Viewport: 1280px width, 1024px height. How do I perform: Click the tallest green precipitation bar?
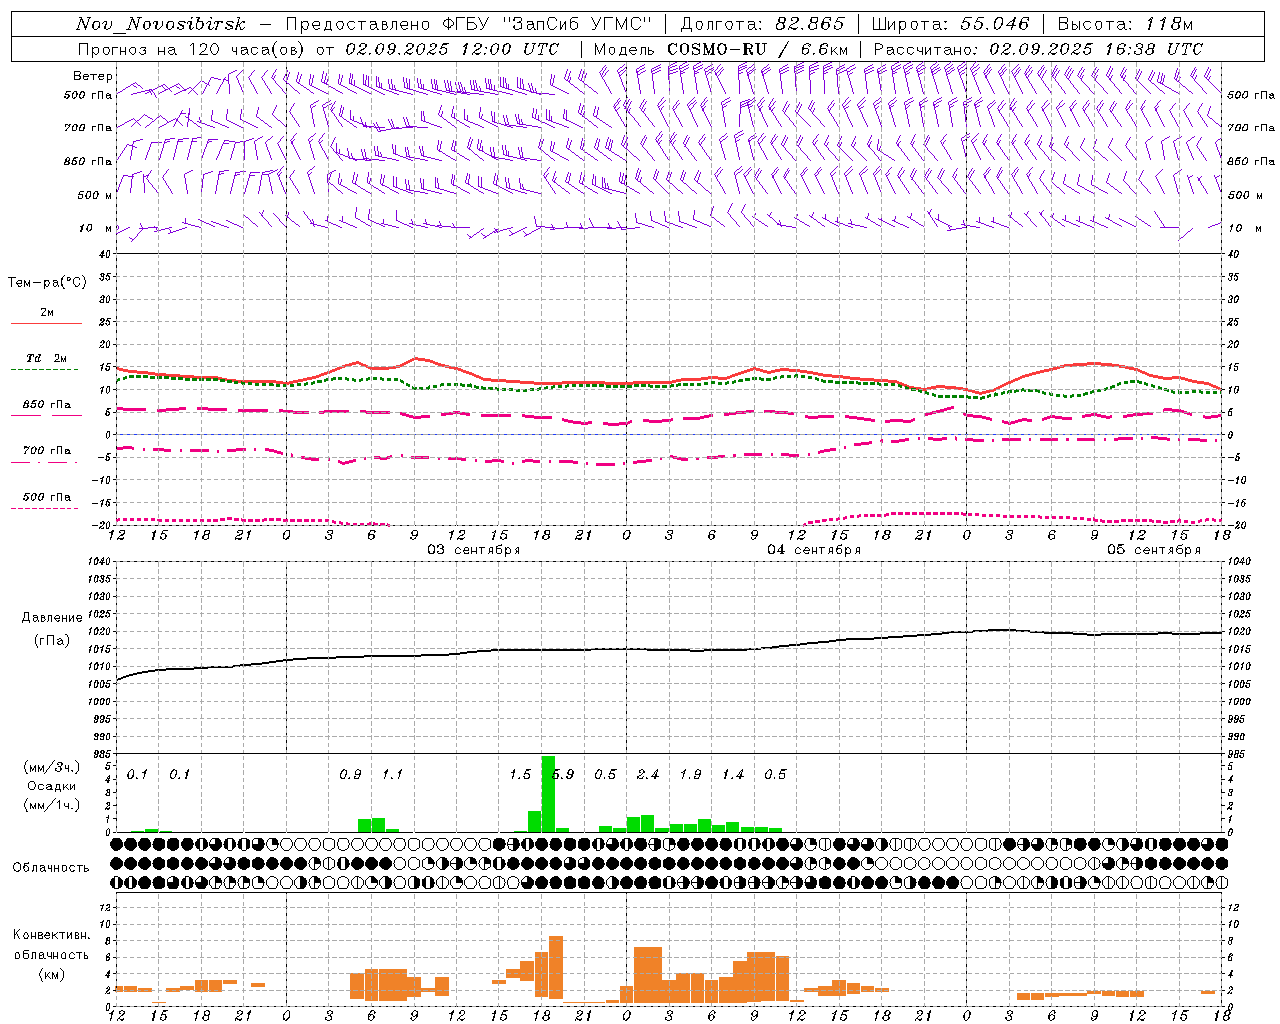coord(548,794)
